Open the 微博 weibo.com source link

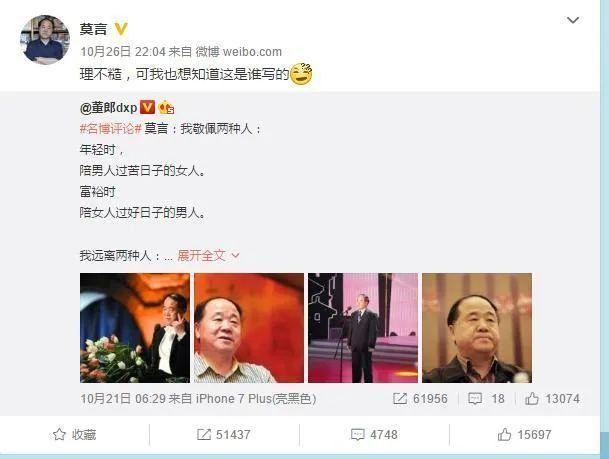238,52
